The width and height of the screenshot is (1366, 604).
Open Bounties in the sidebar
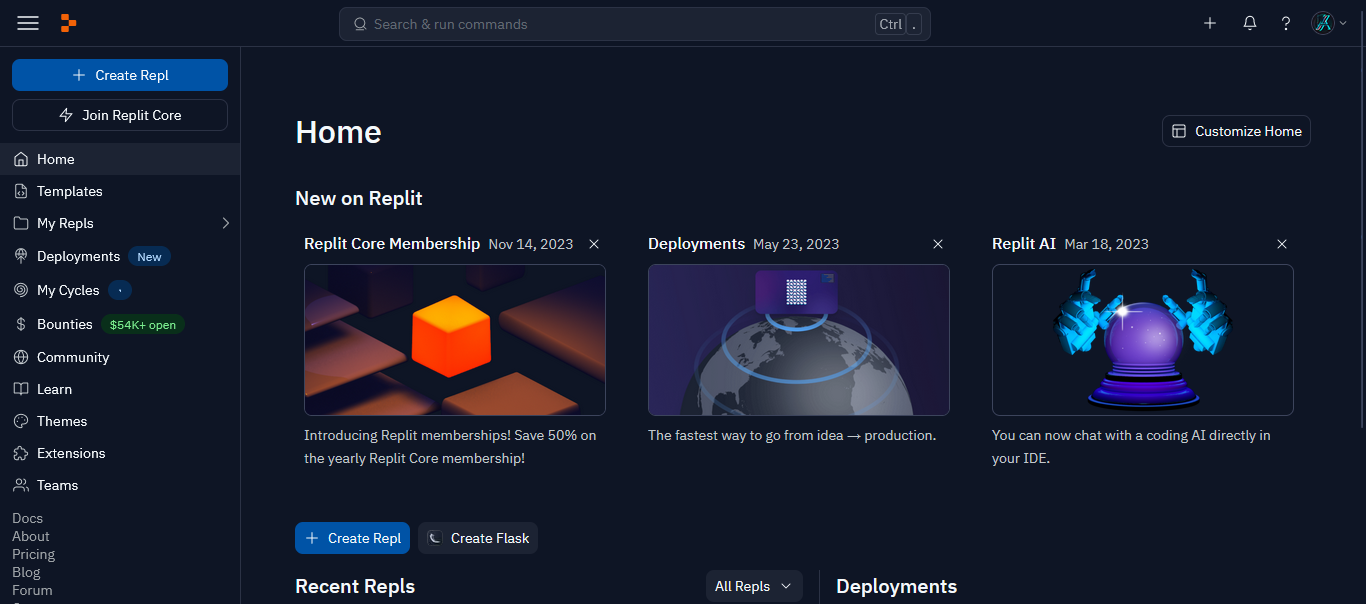tap(64, 324)
